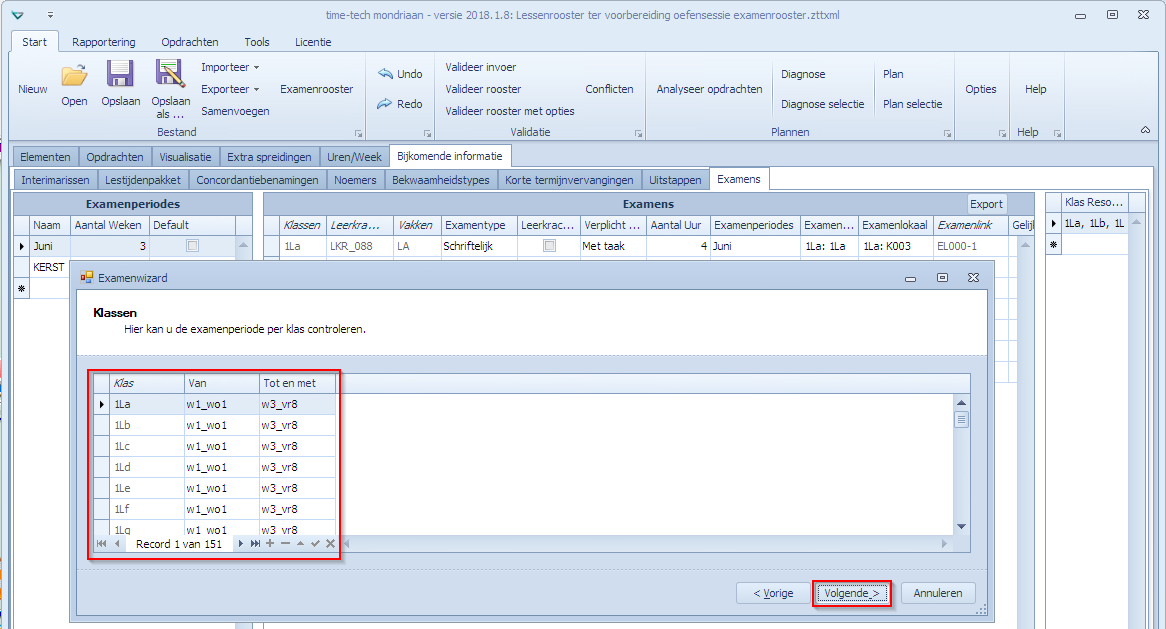Click the Diagnose selectie button
Screen dimensions: 1166x629
822,104
